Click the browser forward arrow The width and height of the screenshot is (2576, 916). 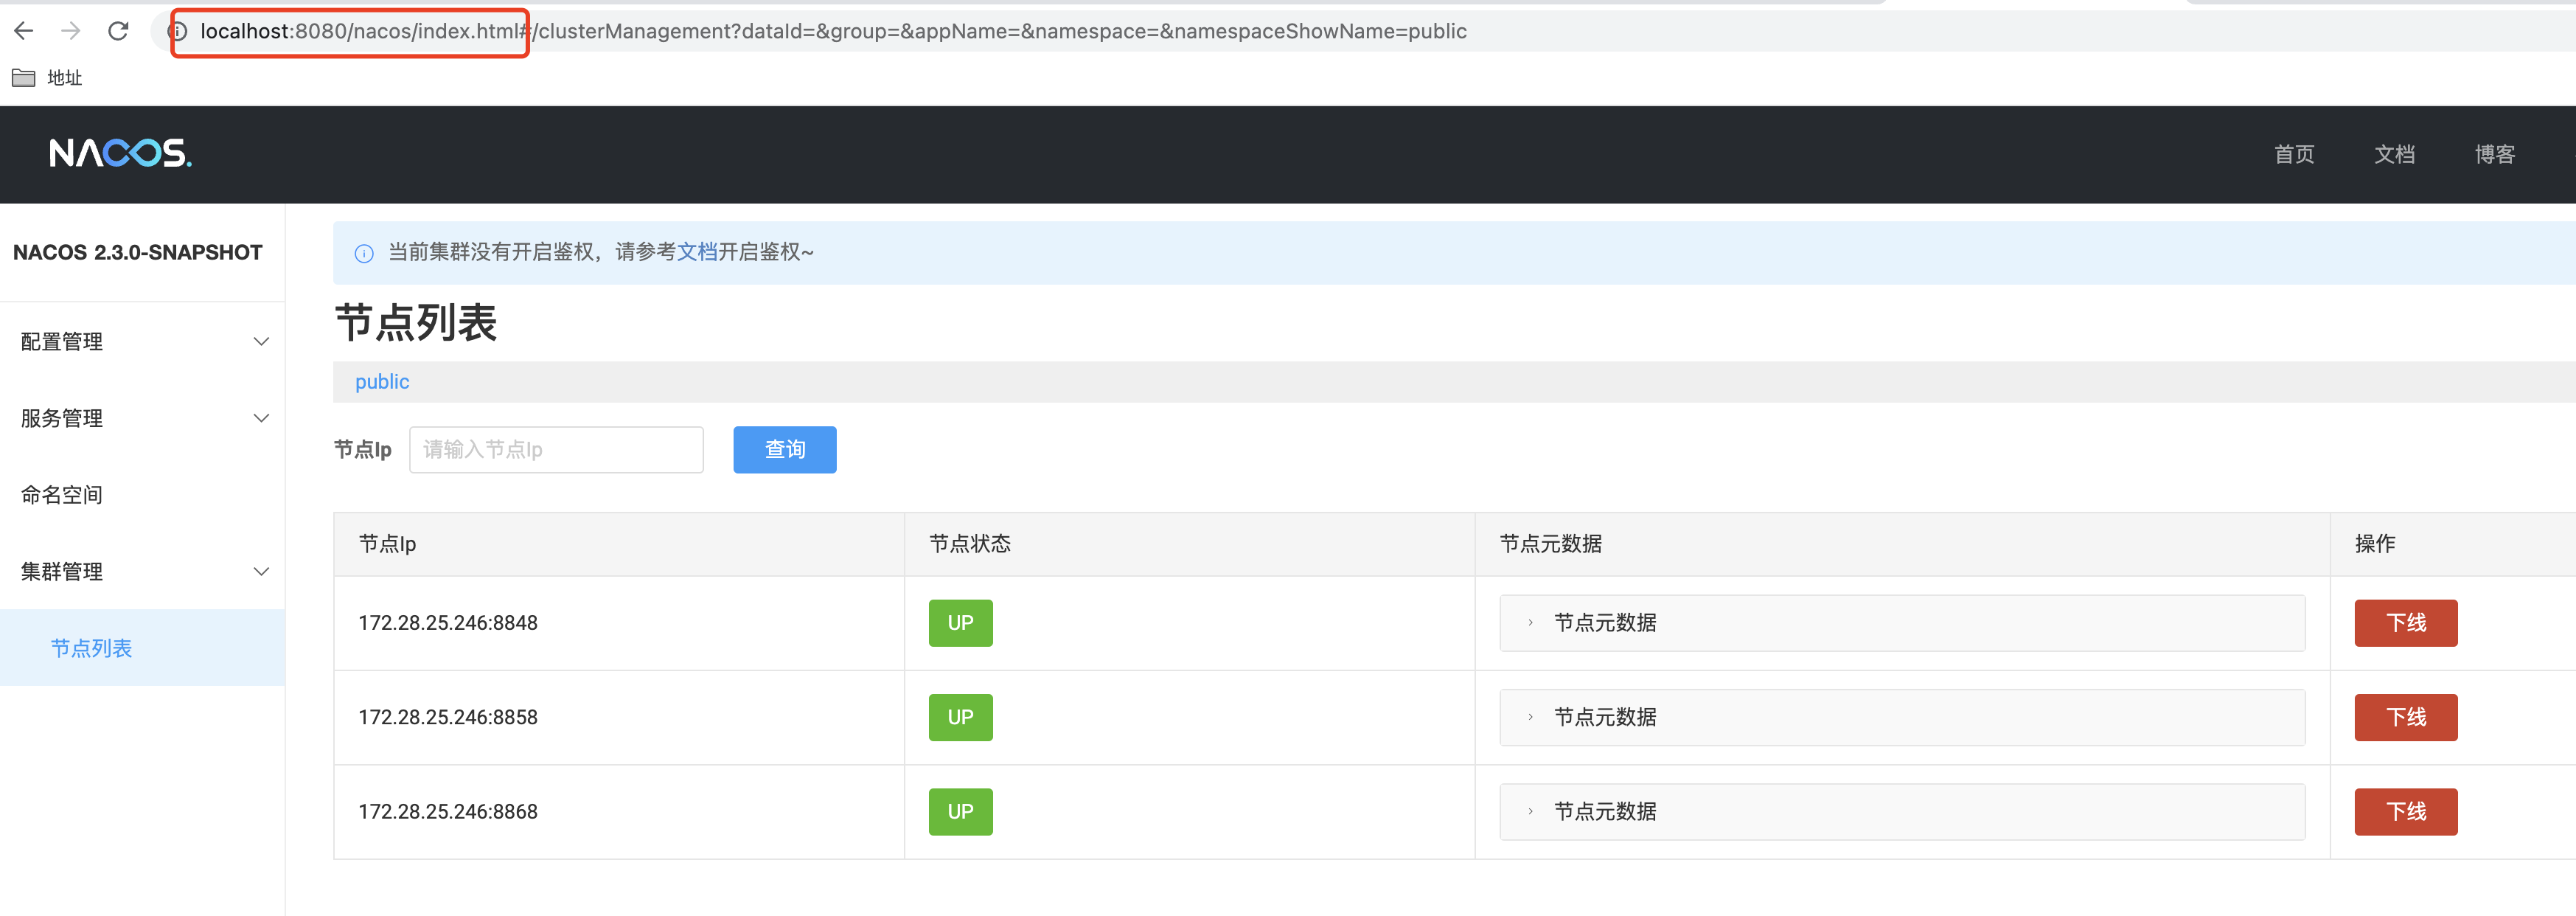point(70,31)
